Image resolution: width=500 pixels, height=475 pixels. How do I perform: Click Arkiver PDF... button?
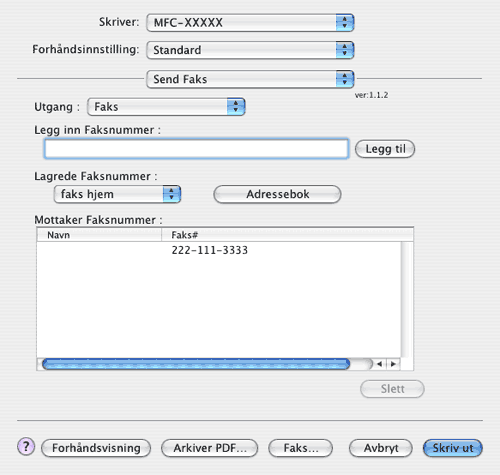[210, 448]
